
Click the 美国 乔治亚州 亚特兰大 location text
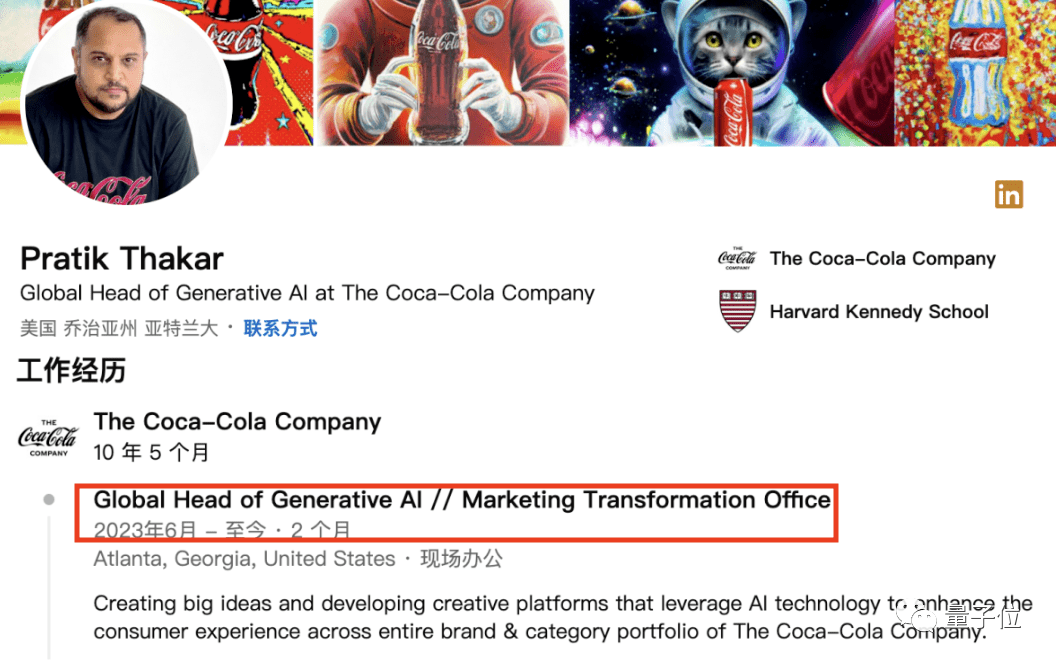[x=118, y=328]
